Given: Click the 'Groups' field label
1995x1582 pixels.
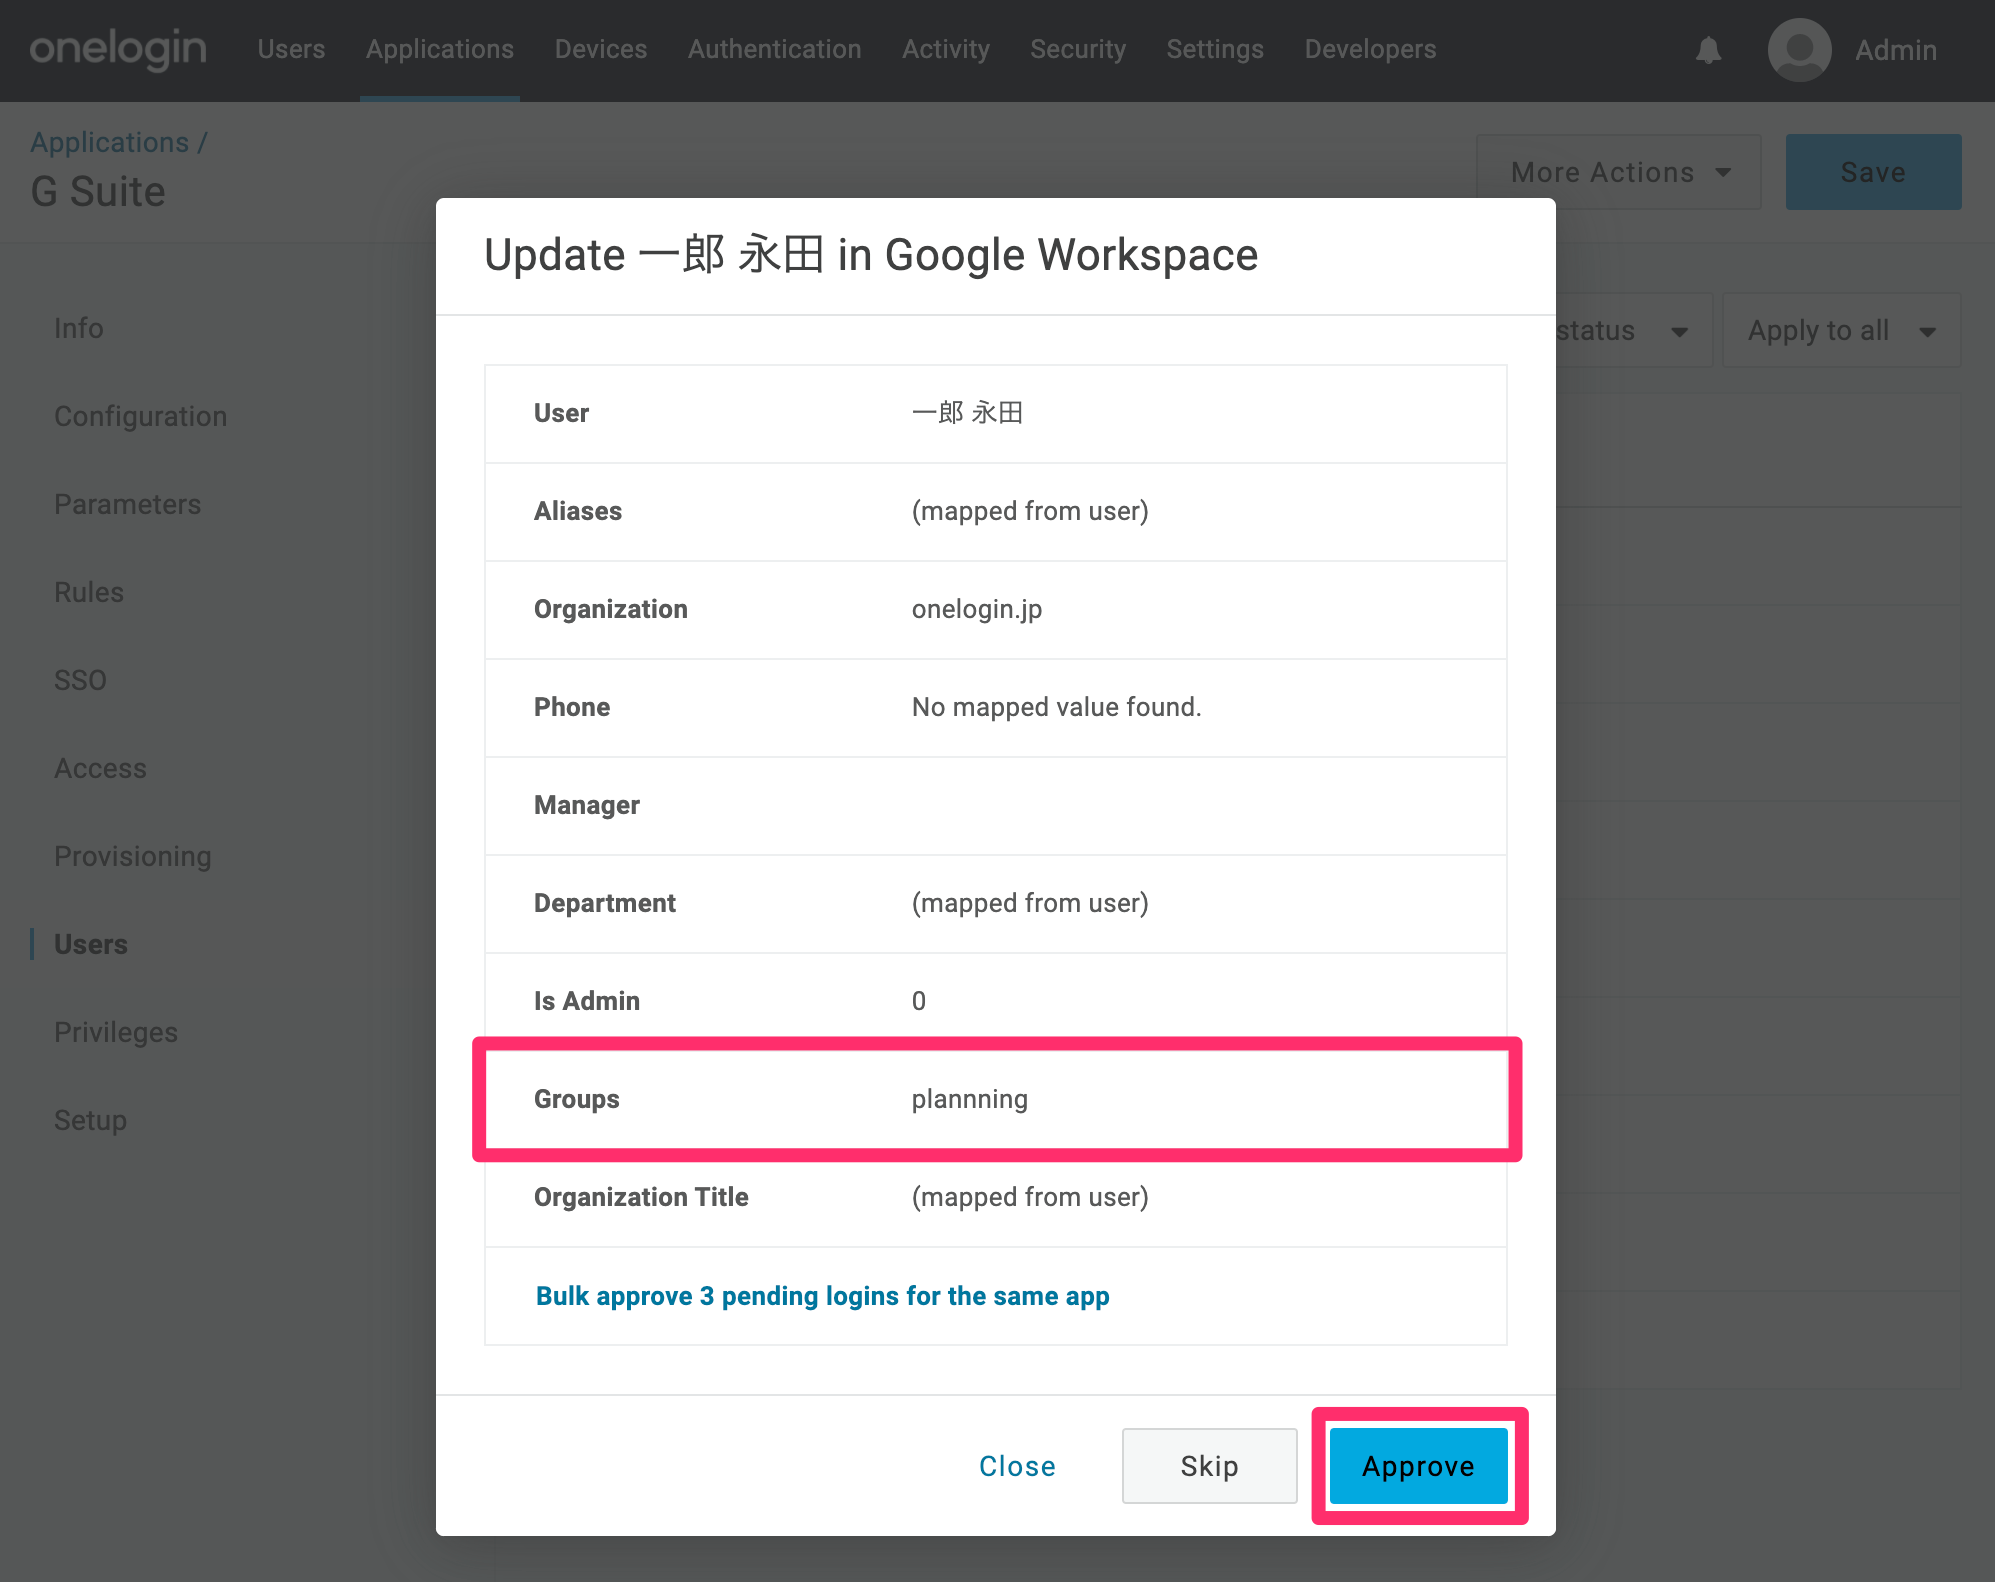Looking at the screenshot, I should pyautogui.click(x=577, y=1099).
